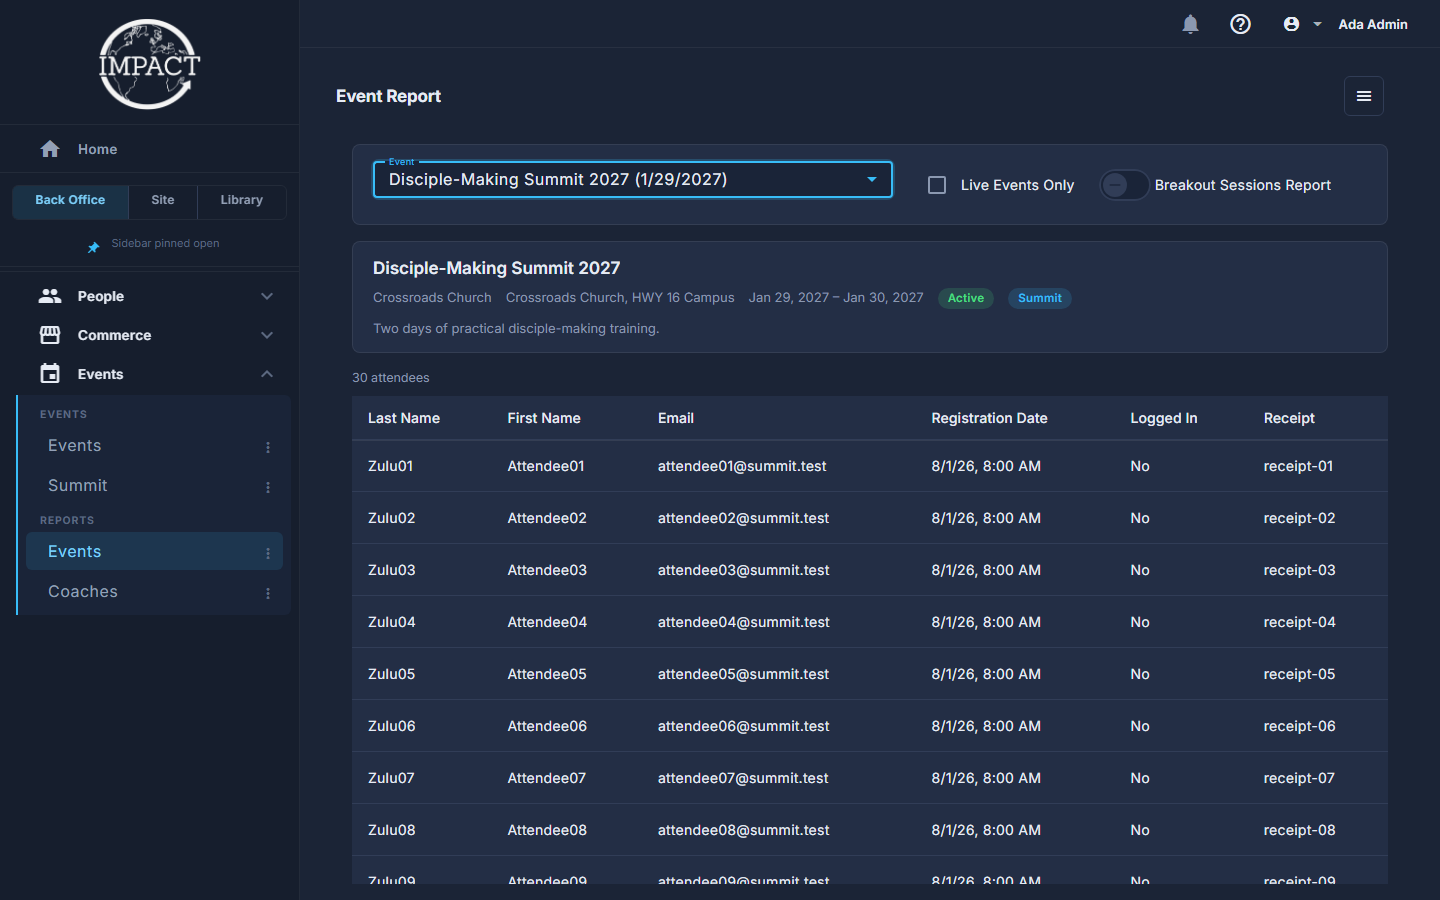Click the 30 attendees count text
The height and width of the screenshot is (900, 1440).
pos(391,378)
